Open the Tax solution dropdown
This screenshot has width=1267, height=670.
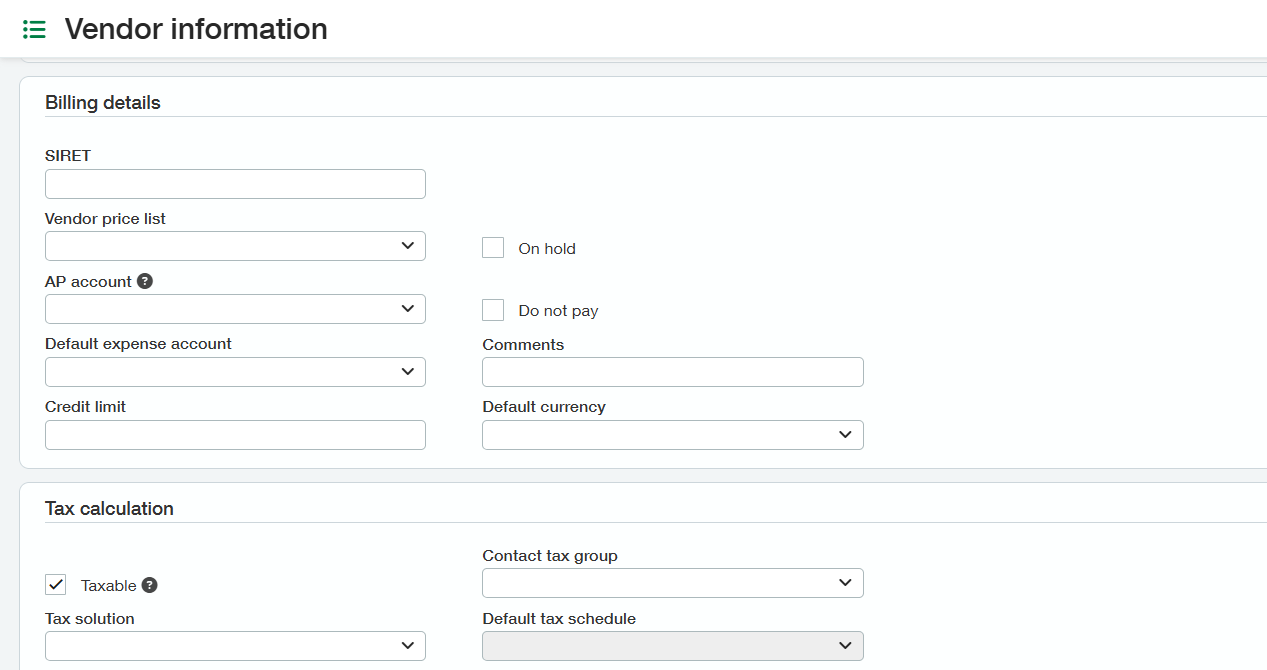pyautogui.click(x=235, y=646)
